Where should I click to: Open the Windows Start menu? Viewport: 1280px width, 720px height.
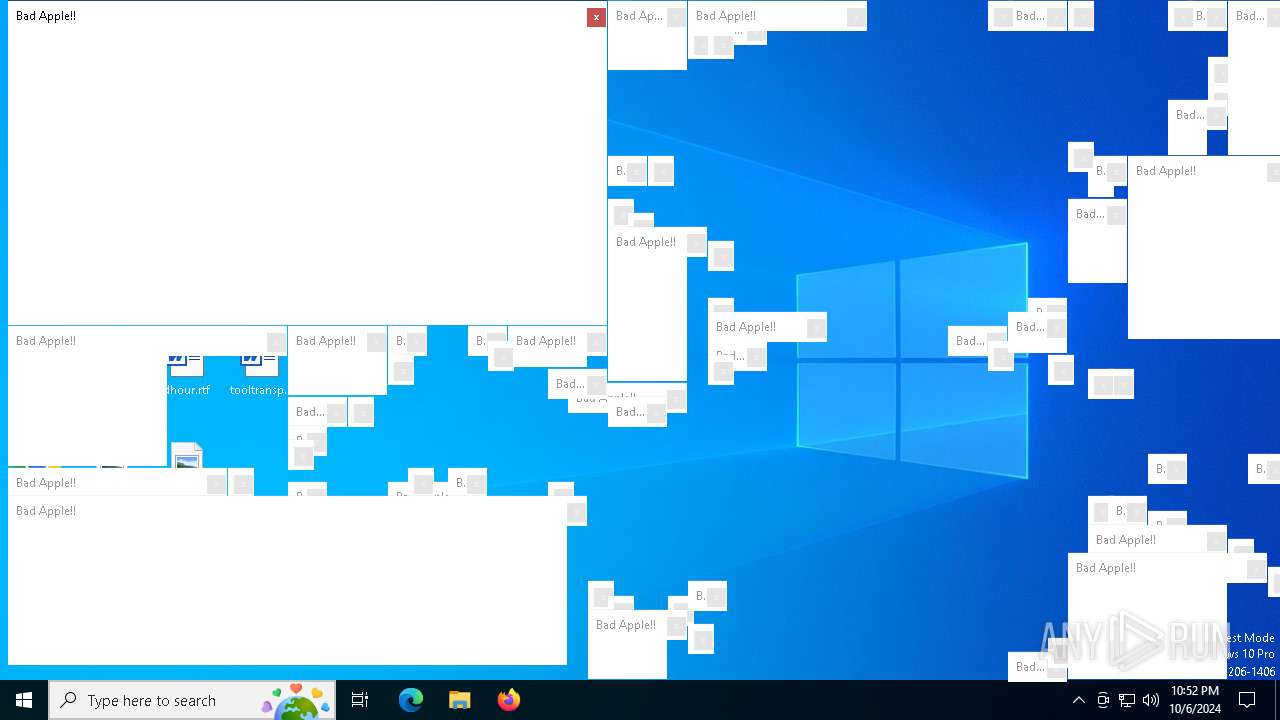coord(24,700)
